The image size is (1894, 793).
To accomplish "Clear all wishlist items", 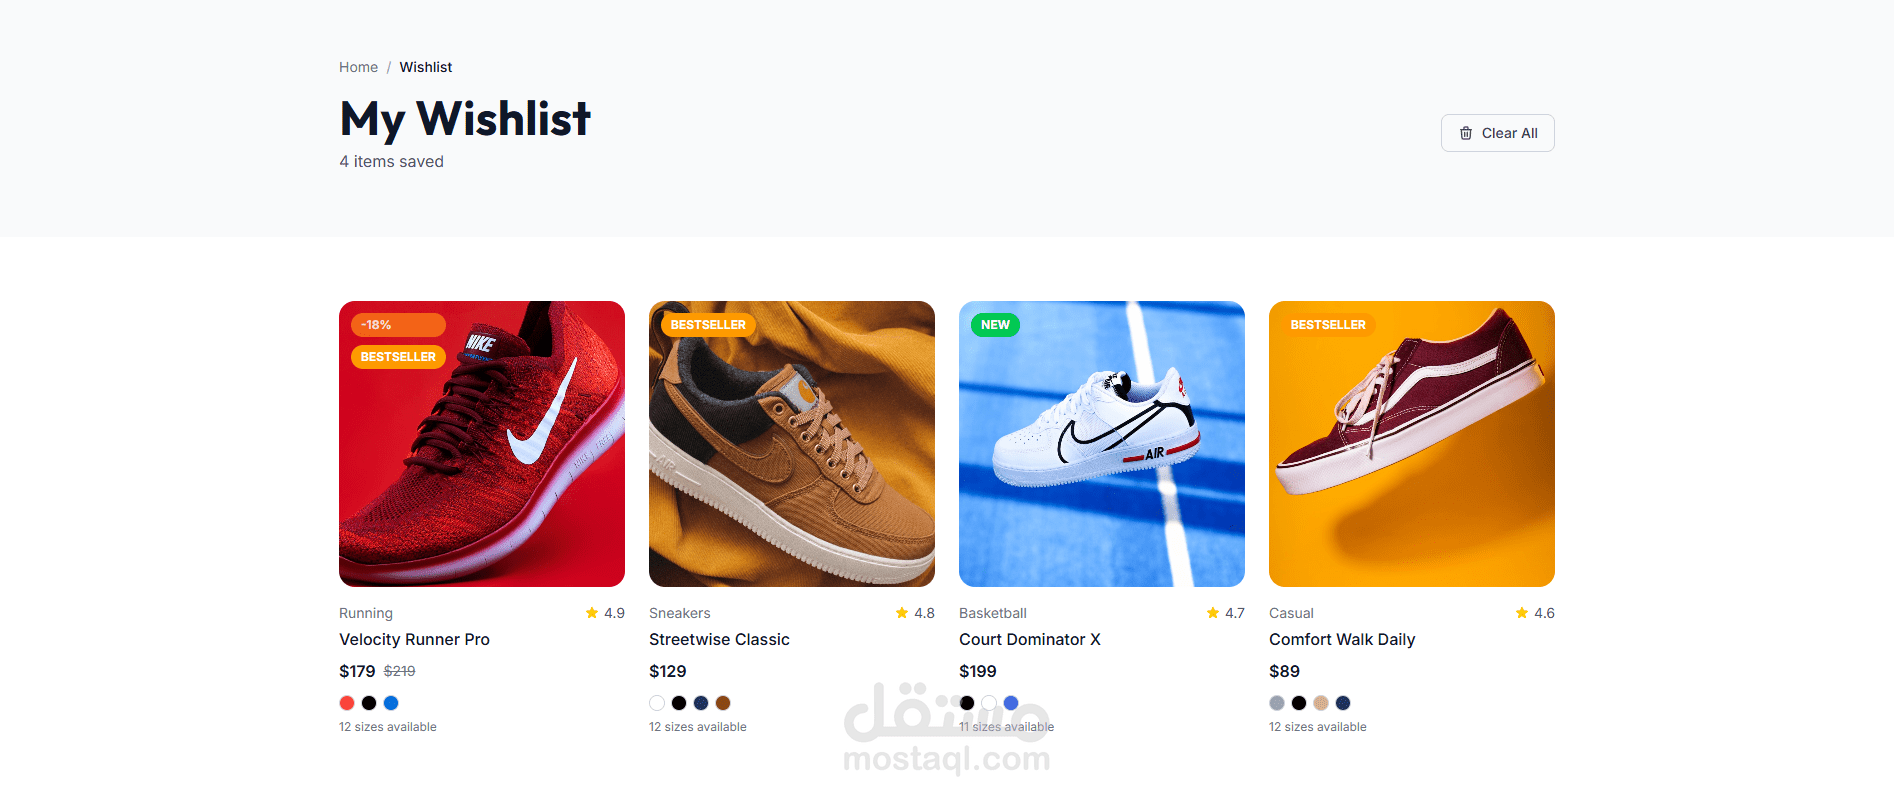I will click(1498, 133).
